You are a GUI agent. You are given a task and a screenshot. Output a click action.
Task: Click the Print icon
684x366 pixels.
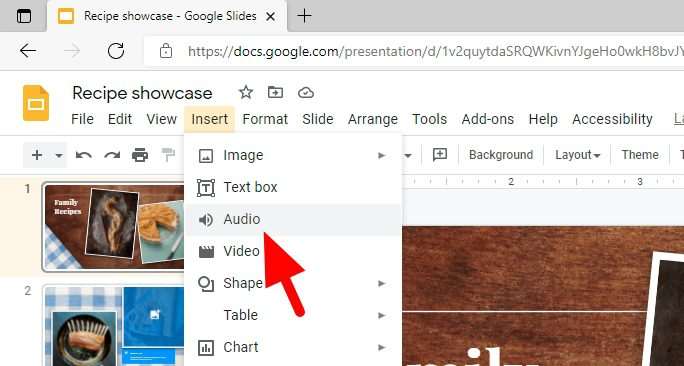(x=140, y=155)
